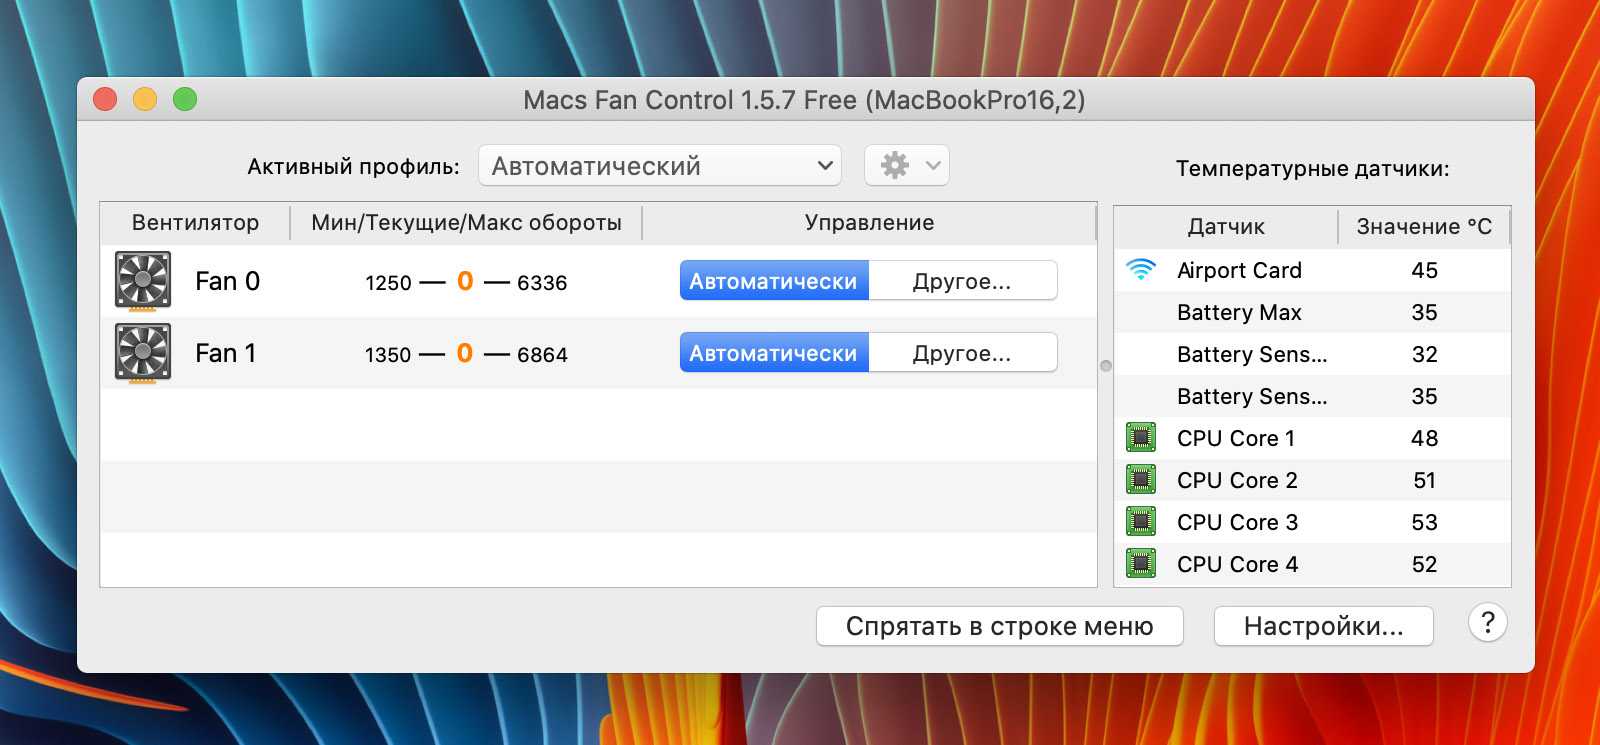
Task: Click the panel splitter handle between tables
Action: [1105, 366]
